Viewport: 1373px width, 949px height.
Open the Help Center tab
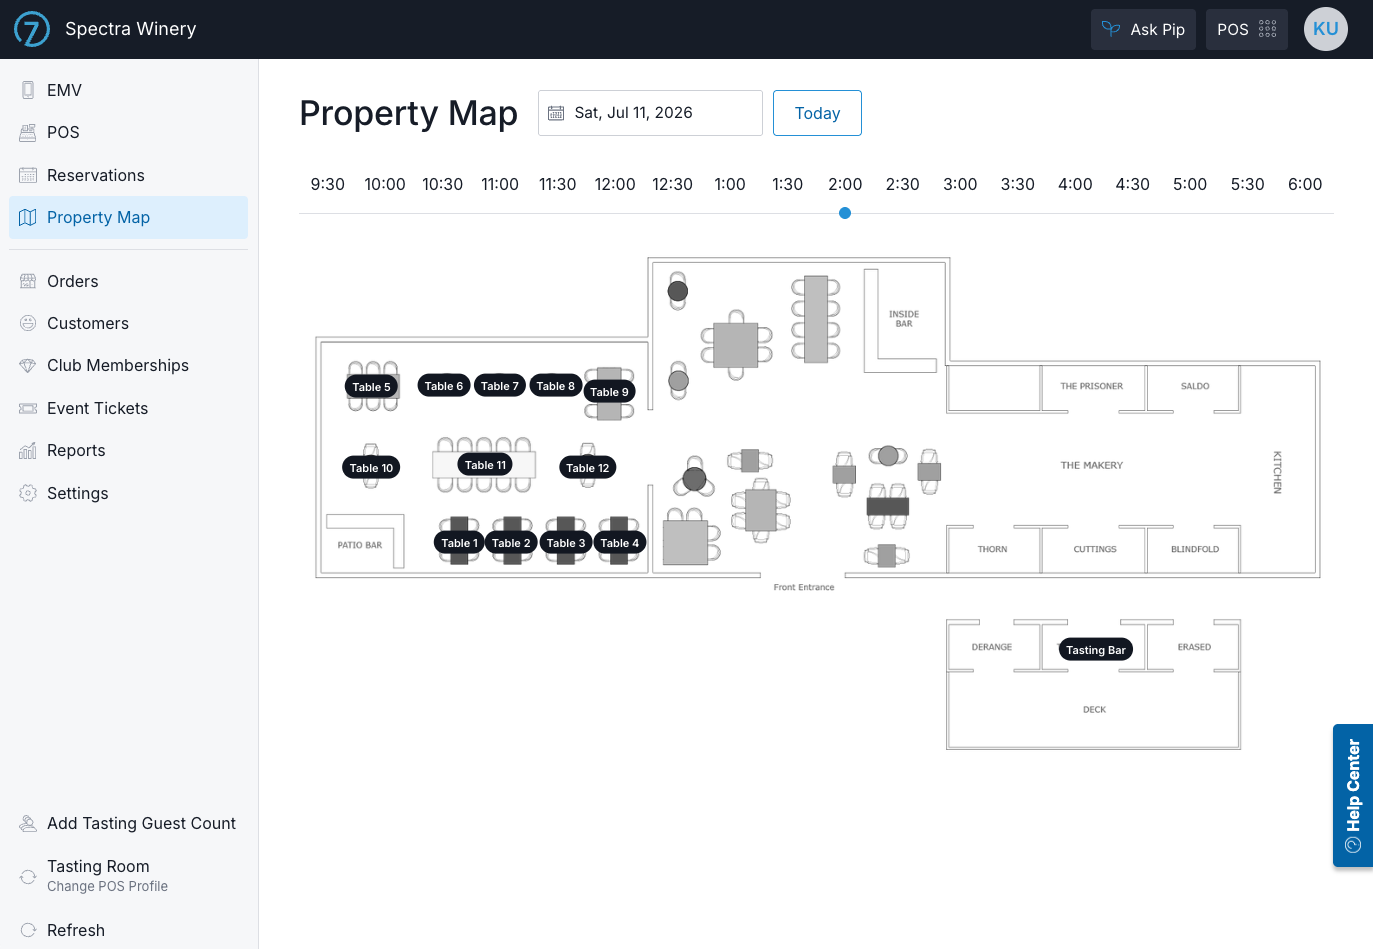(x=1353, y=795)
